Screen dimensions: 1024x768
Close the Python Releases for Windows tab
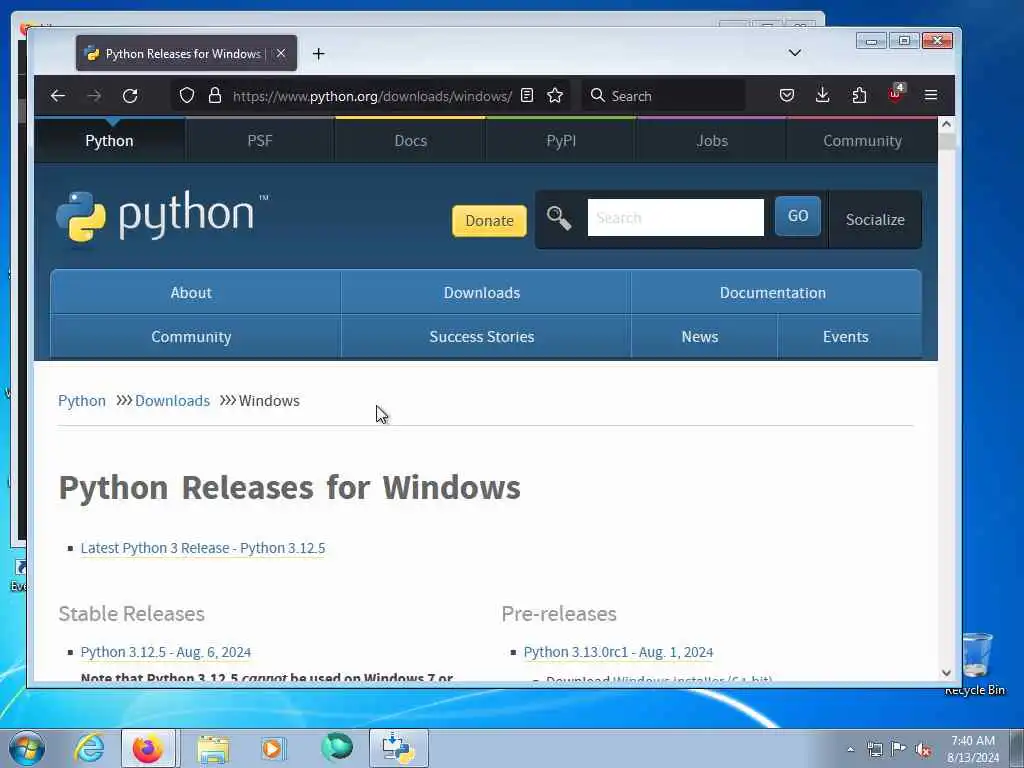[281, 54]
